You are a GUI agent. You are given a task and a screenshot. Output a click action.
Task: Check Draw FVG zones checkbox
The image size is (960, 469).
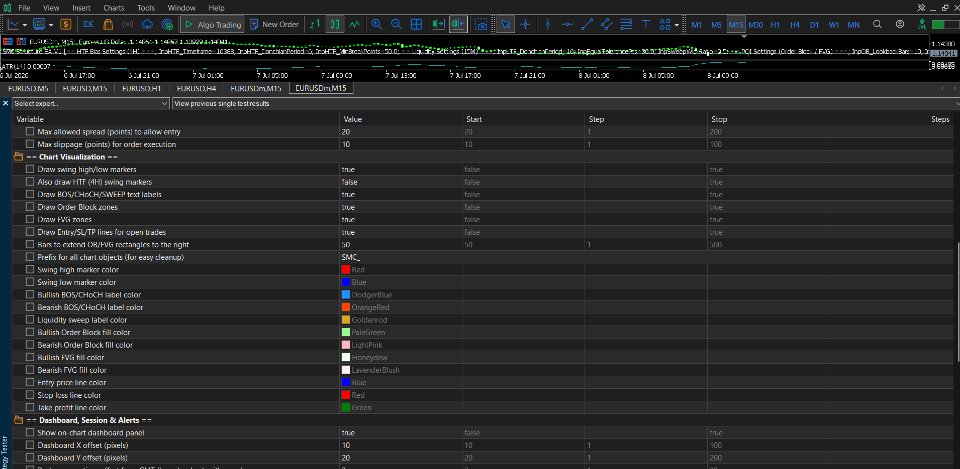click(30, 219)
